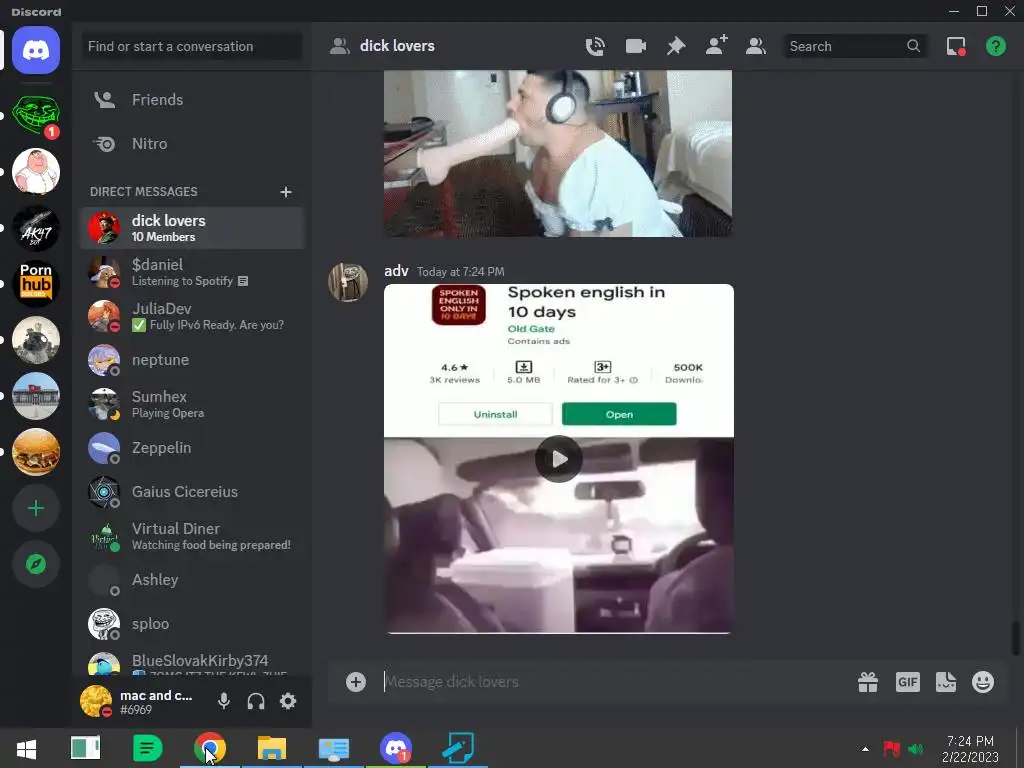1024x768 pixels.
Task: Click the Discord taskbar icon
Action: (x=396, y=748)
